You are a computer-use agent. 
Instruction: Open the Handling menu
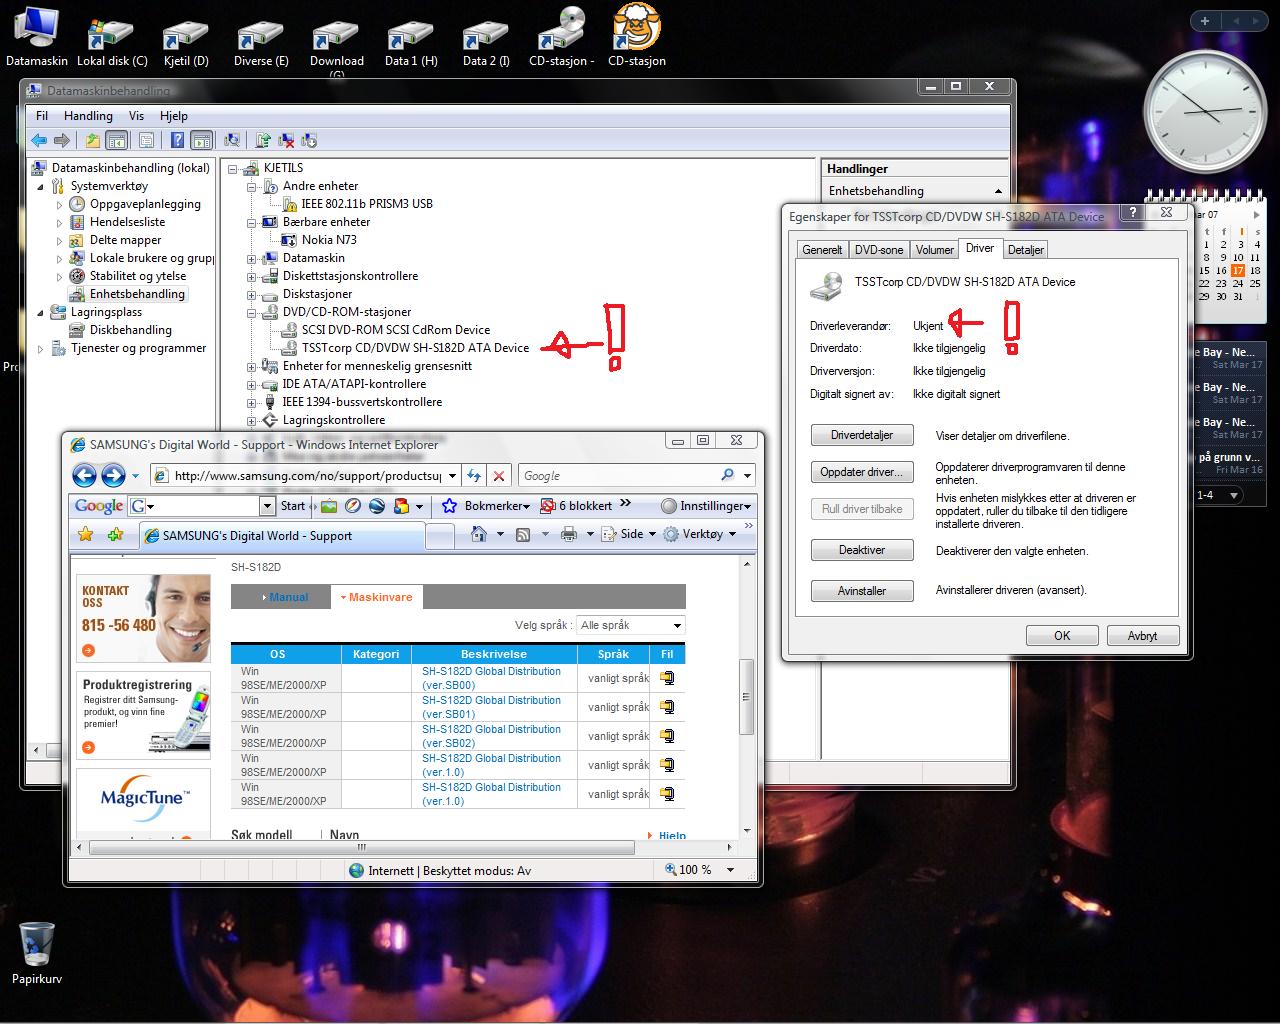pyautogui.click(x=88, y=116)
